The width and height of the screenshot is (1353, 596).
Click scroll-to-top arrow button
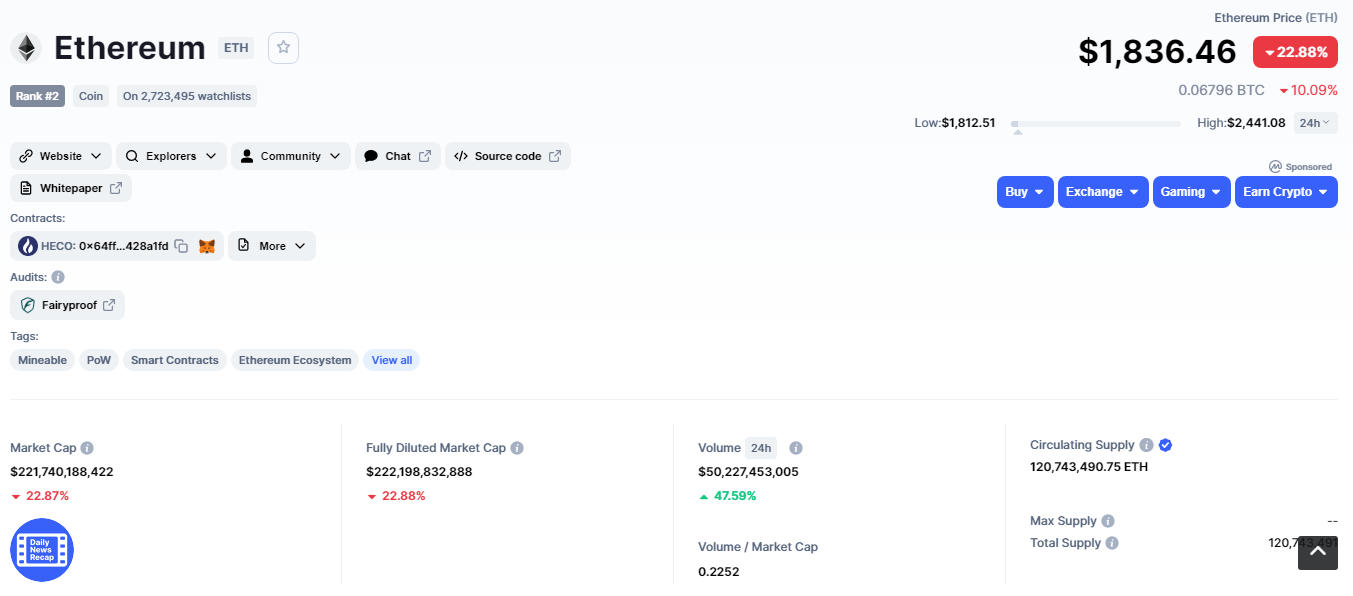coord(1318,553)
